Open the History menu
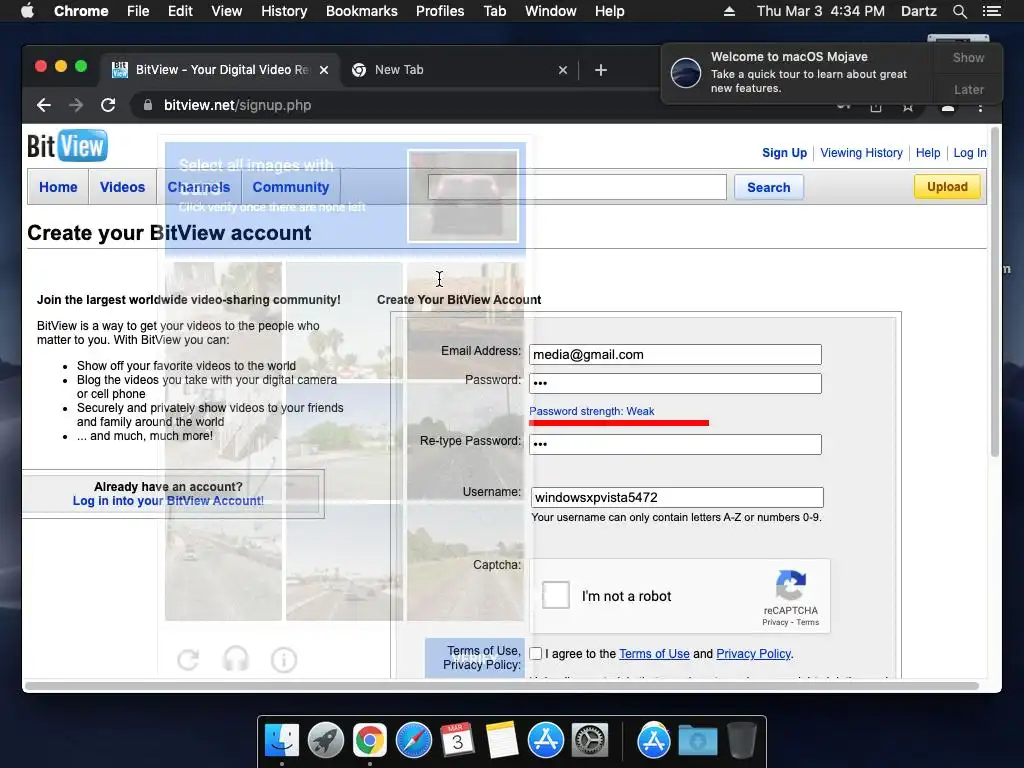1024x768 pixels. pos(284,11)
